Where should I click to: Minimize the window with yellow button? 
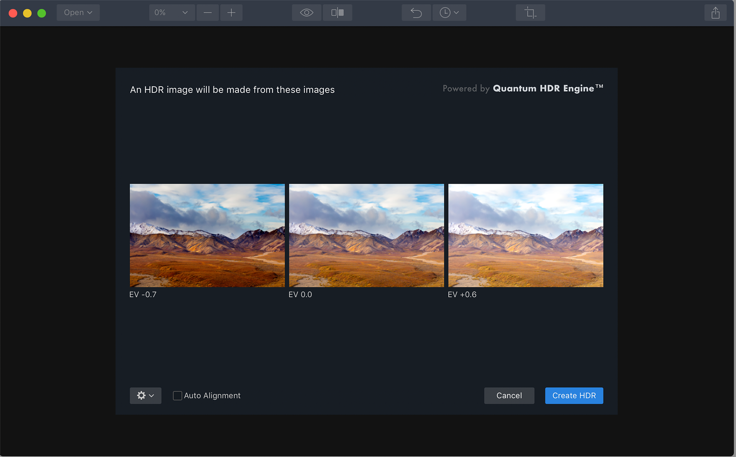pyautogui.click(x=27, y=13)
